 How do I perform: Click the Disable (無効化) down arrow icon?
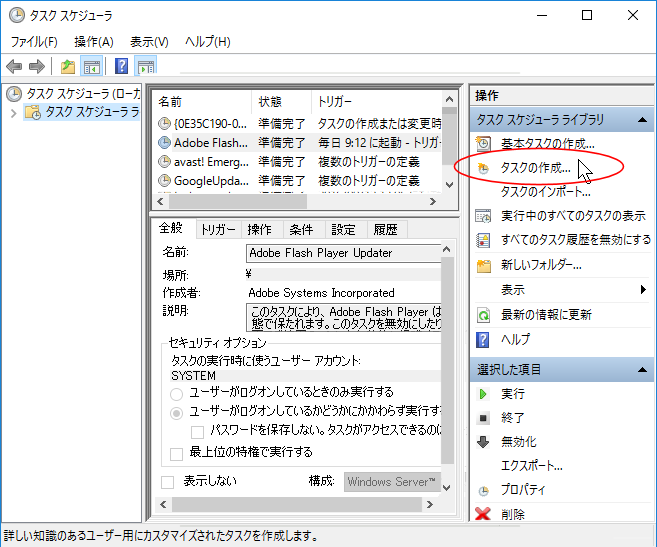point(484,442)
